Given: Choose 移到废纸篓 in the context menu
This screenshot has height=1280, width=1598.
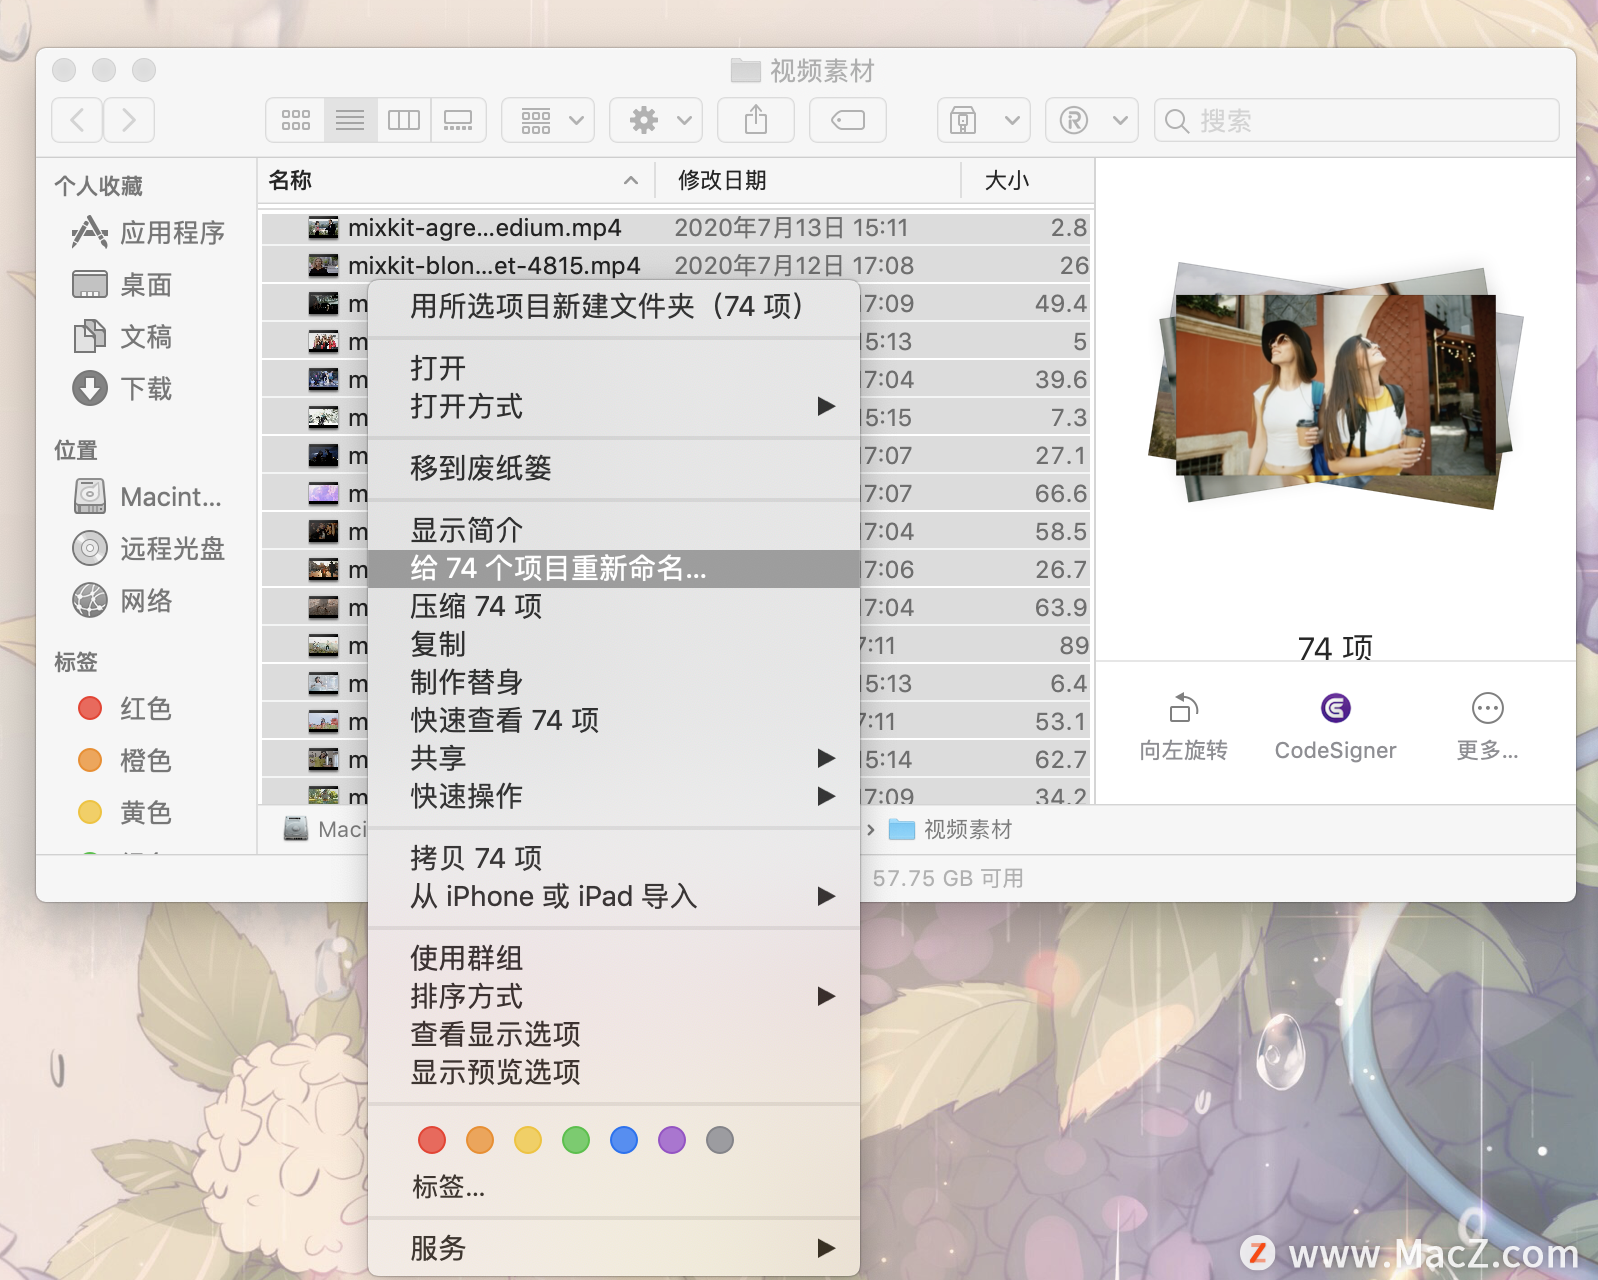Looking at the screenshot, I should (614, 468).
